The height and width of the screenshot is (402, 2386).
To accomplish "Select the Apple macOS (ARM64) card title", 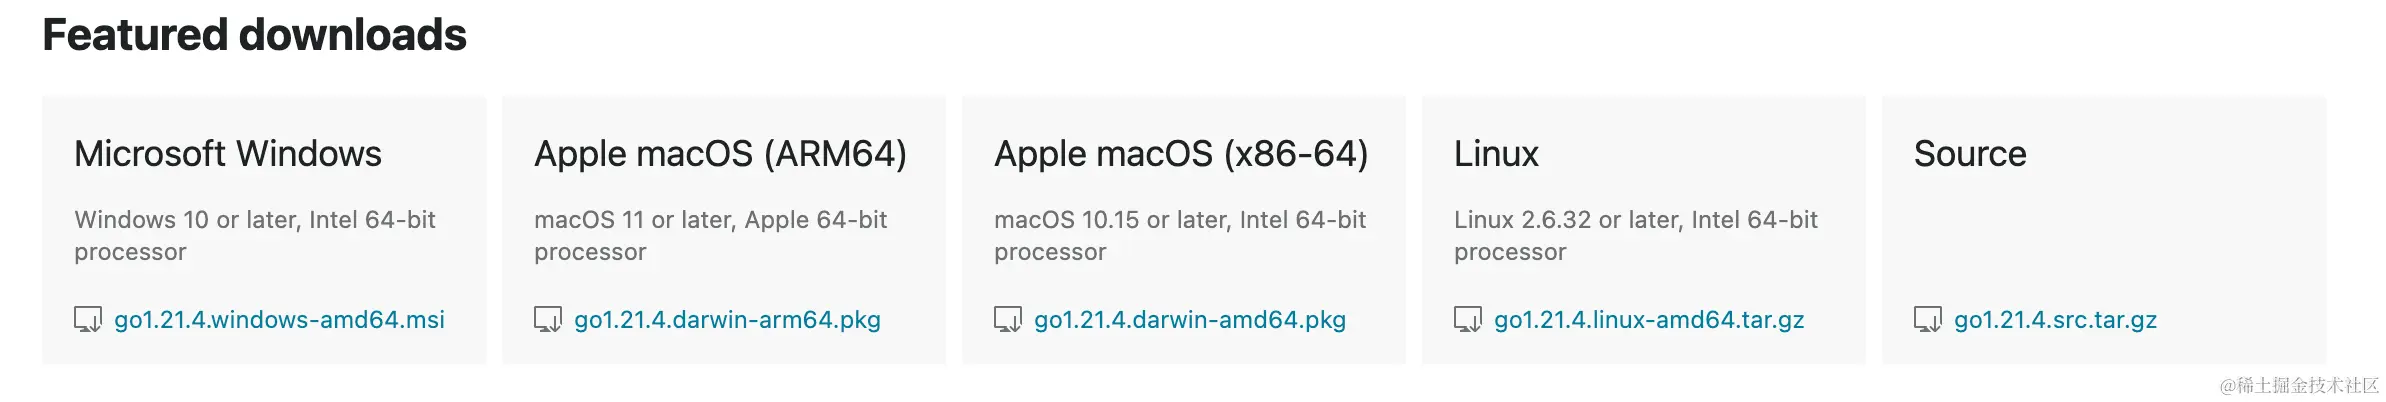I will (720, 154).
